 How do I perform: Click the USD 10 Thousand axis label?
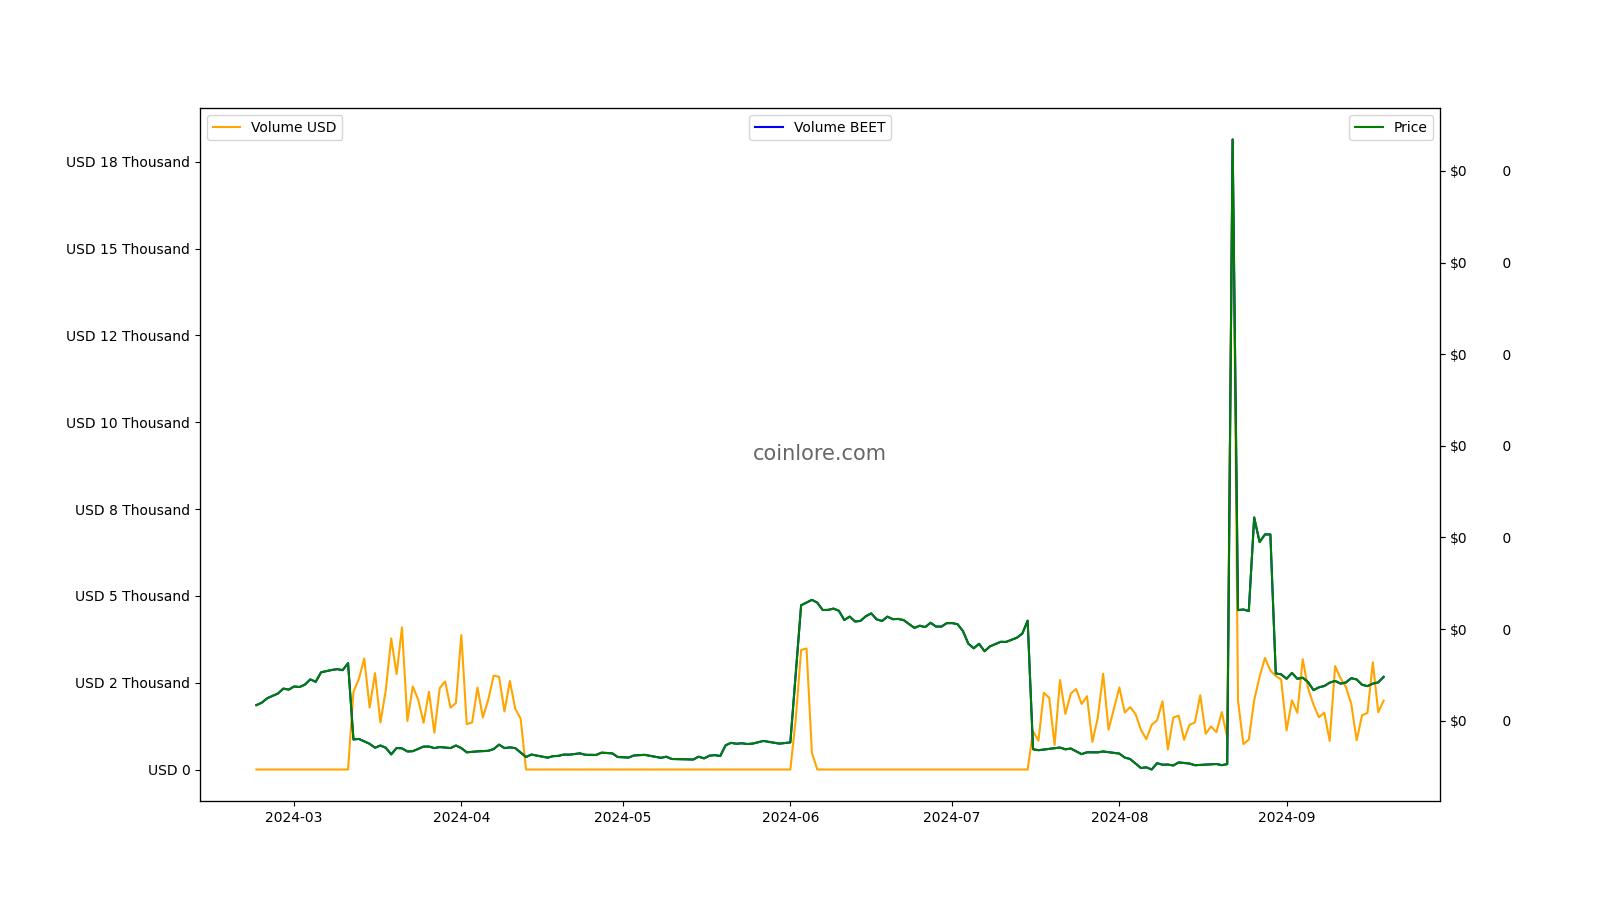click(128, 423)
